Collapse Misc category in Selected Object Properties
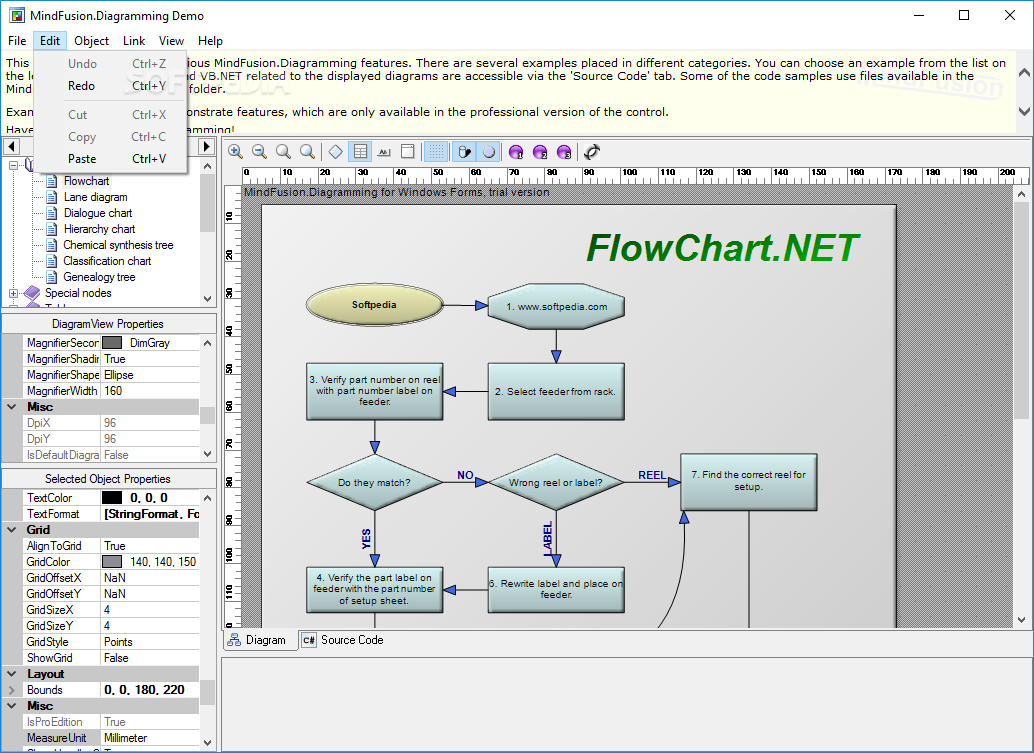 [12, 706]
